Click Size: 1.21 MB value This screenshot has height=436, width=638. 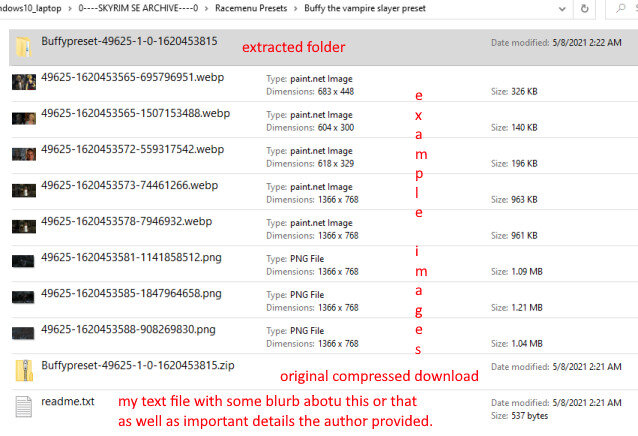[517, 307]
